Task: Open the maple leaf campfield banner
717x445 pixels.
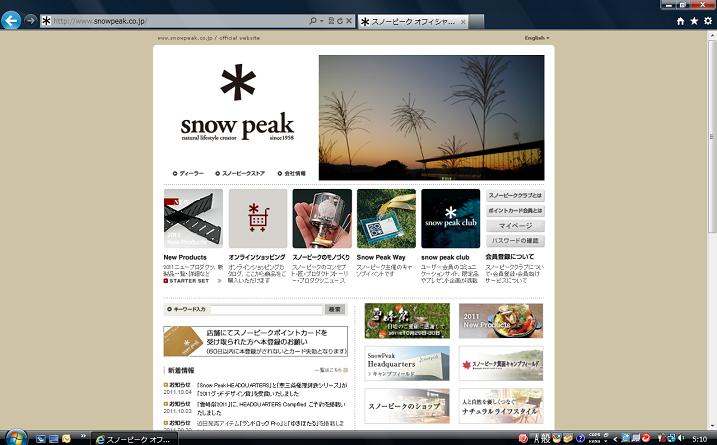Action: [x=501, y=364]
